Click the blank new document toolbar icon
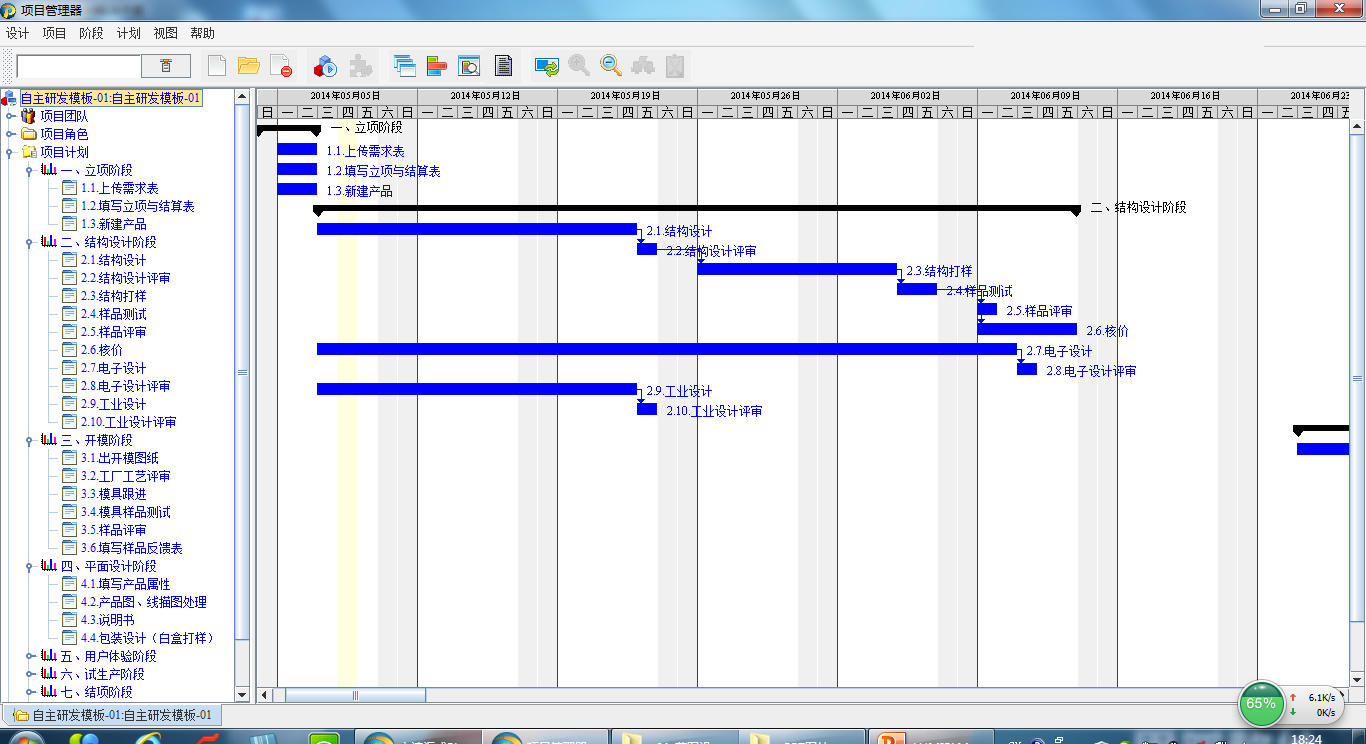The height and width of the screenshot is (744, 1366). [x=217, y=66]
